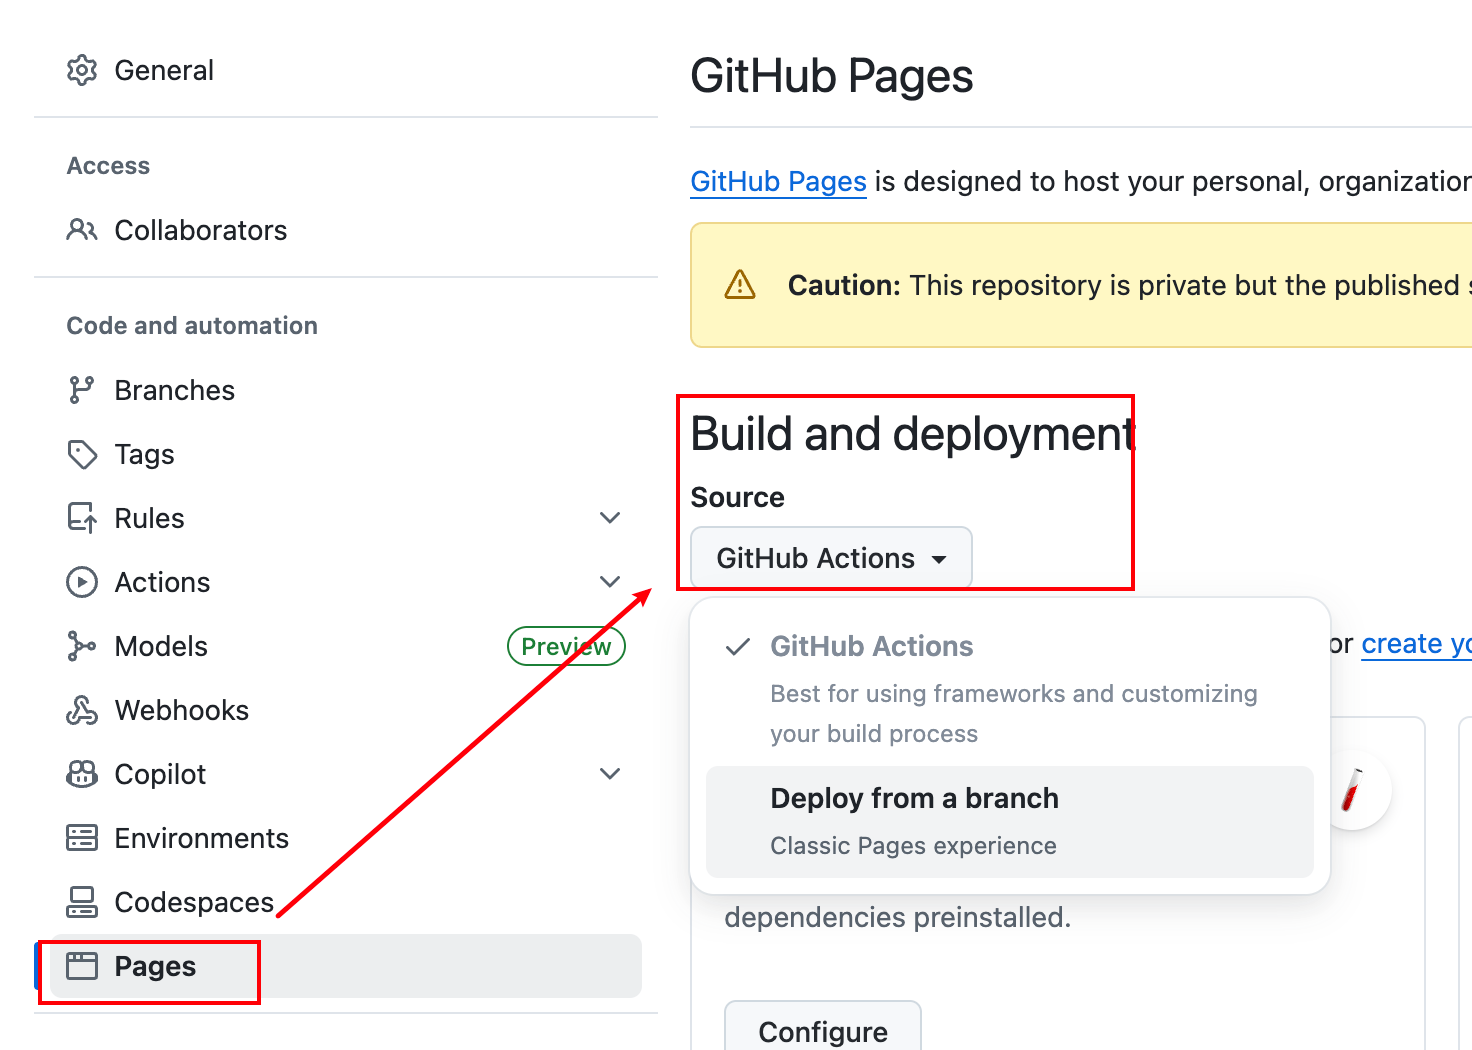Click the 'Source' label
The height and width of the screenshot is (1050, 1472).
click(x=738, y=497)
